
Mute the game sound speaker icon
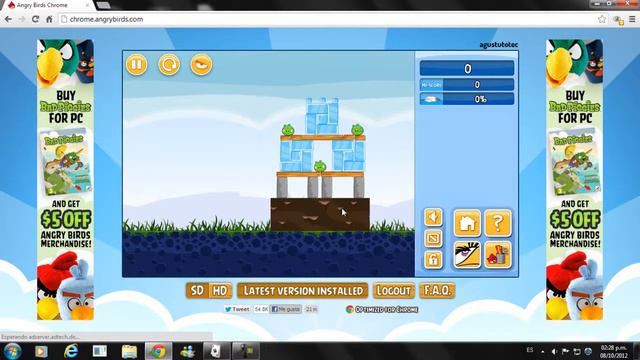tap(433, 217)
